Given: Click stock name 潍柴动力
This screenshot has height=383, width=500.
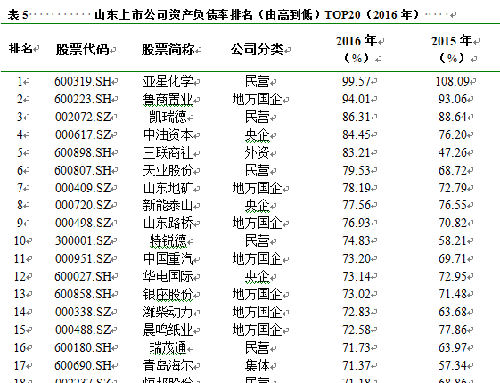Looking at the screenshot, I should tap(168, 312).
